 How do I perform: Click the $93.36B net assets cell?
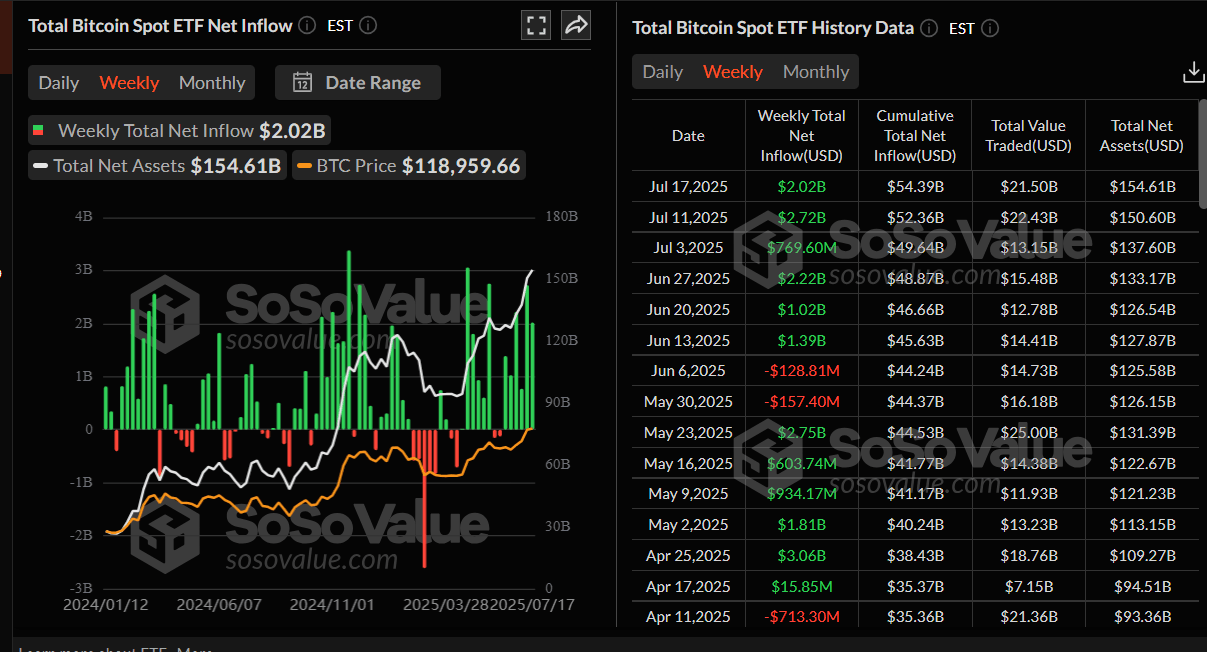click(x=1142, y=617)
